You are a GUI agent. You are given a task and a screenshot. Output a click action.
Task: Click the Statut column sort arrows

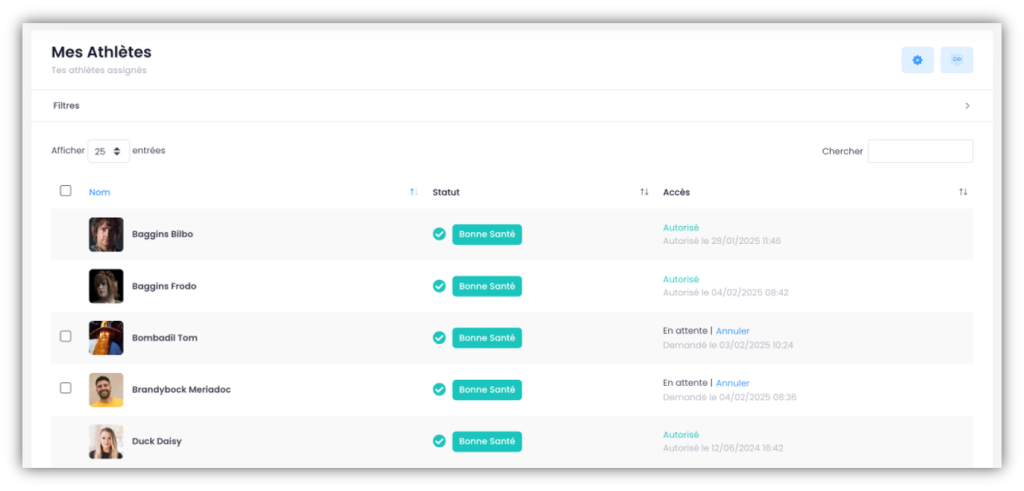point(644,192)
